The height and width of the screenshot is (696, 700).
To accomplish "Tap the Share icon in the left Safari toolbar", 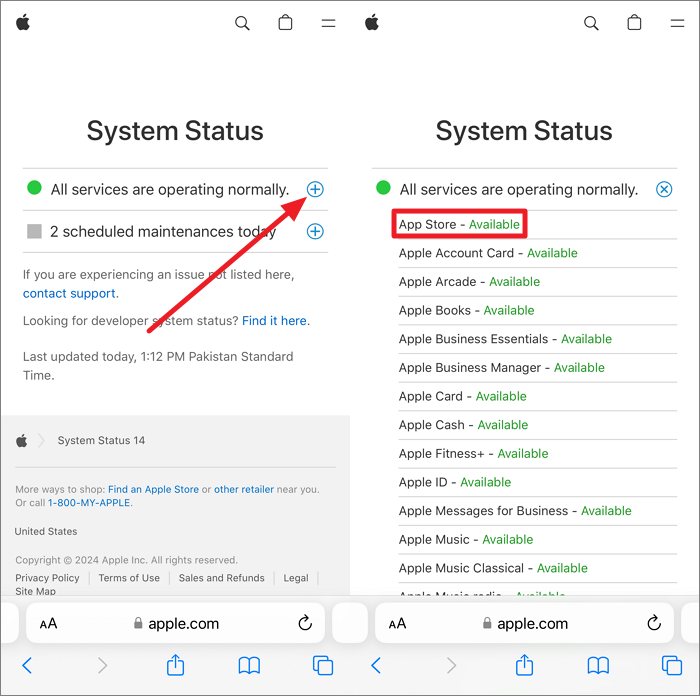I will pyautogui.click(x=175, y=665).
